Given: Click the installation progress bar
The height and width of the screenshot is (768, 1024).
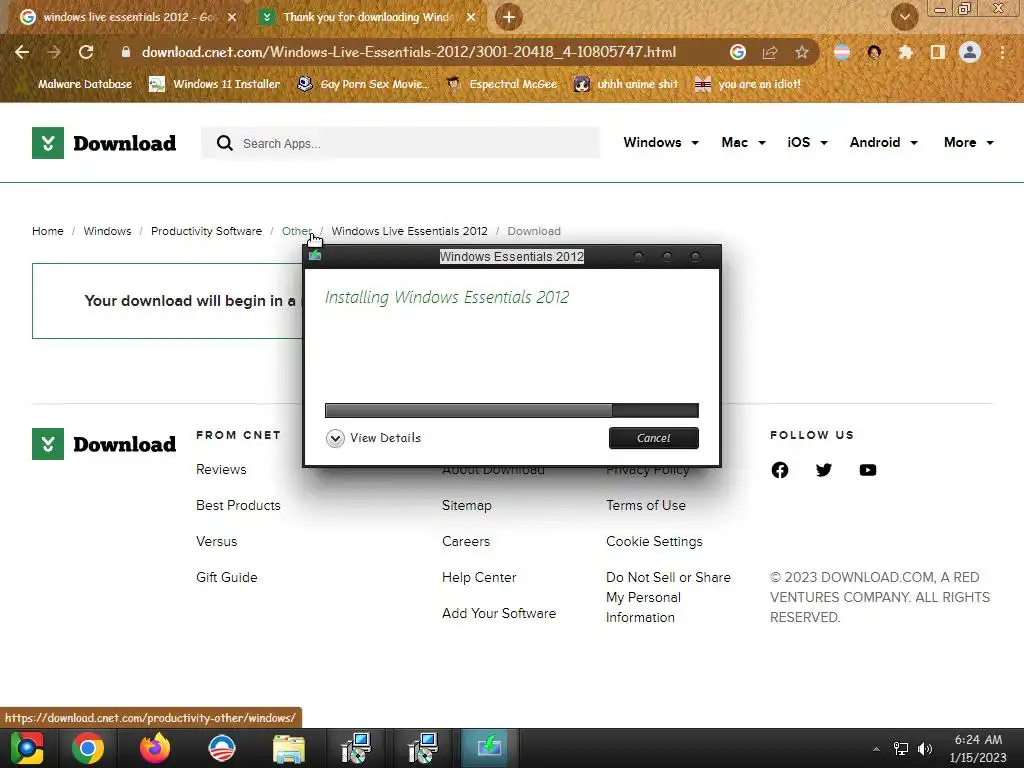Looking at the screenshot, I should pos(512,410).
